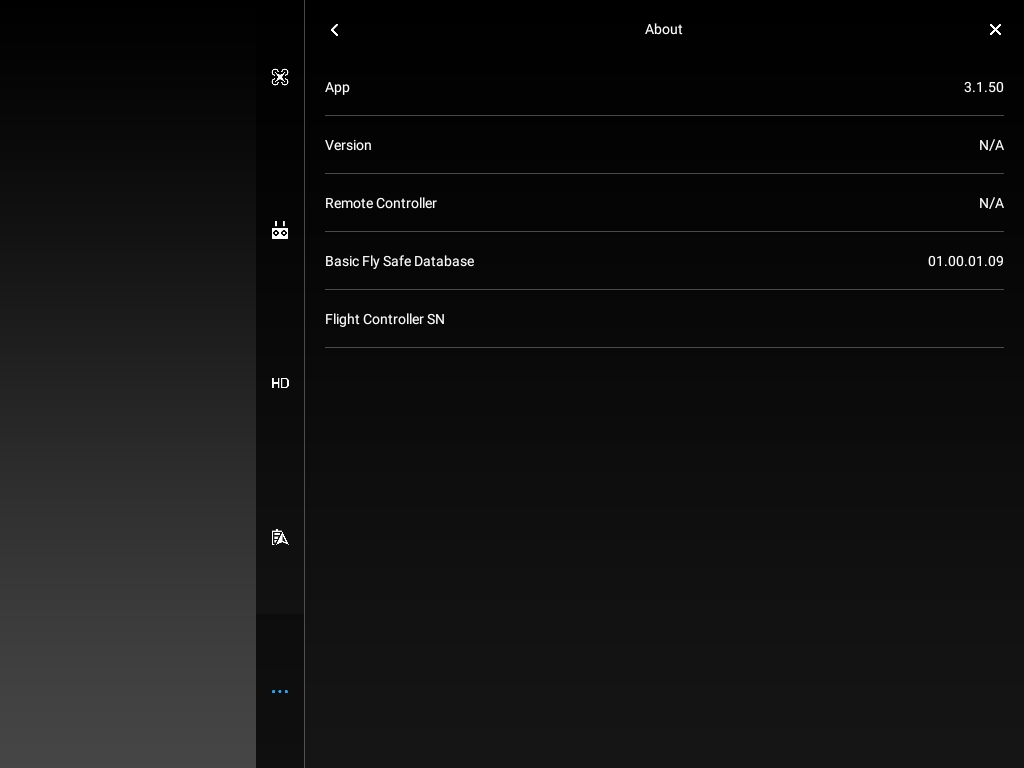This screenshot has width=1024, height=768.
Task: Select the Remote Controller row label
Action: (381, 203)
